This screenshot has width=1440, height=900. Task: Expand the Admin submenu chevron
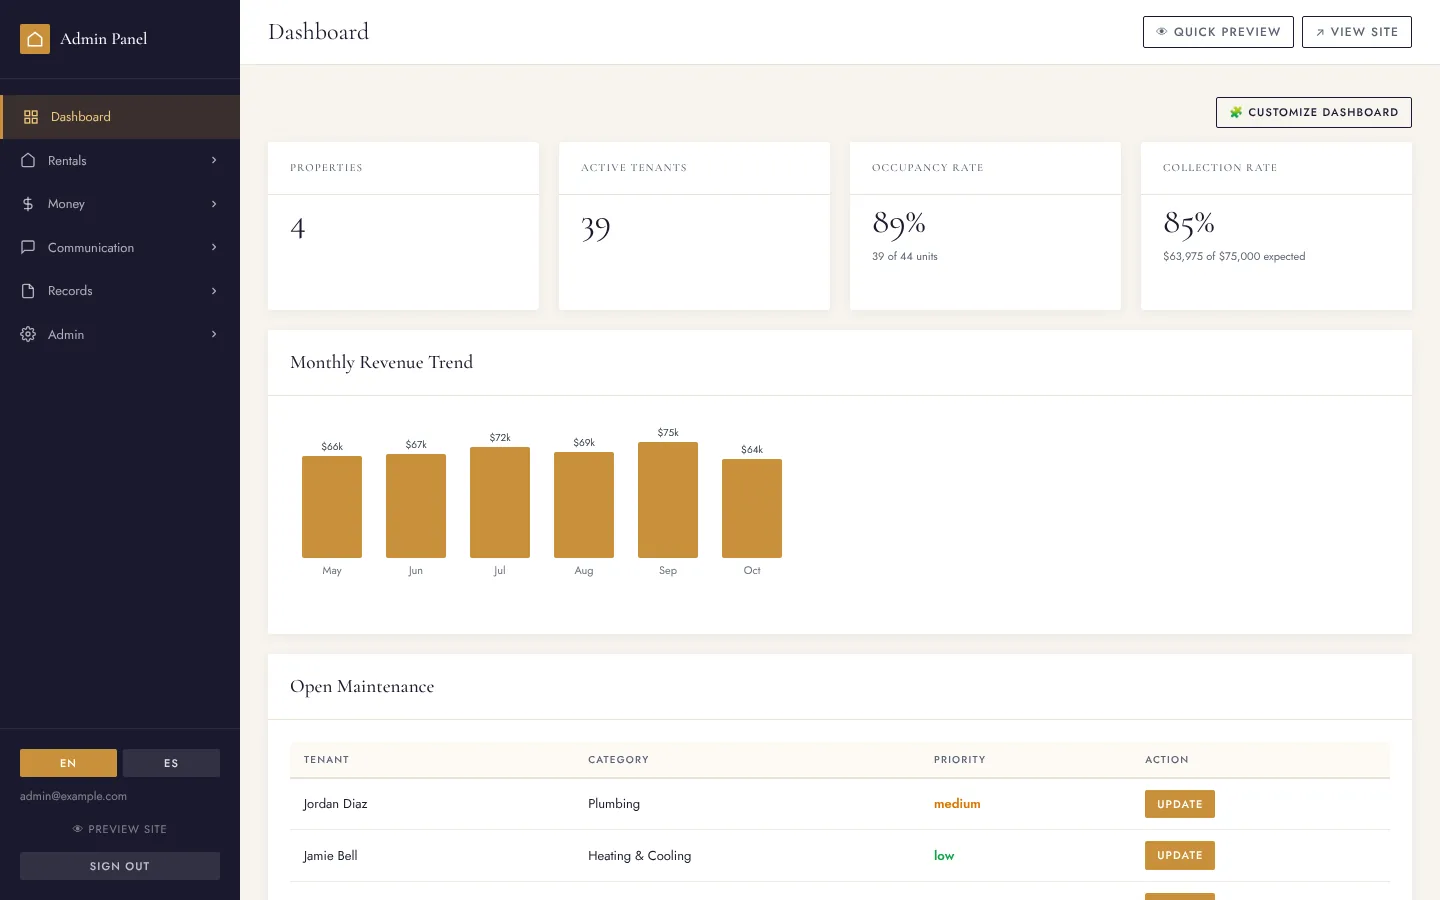click(x=214, y=334)
